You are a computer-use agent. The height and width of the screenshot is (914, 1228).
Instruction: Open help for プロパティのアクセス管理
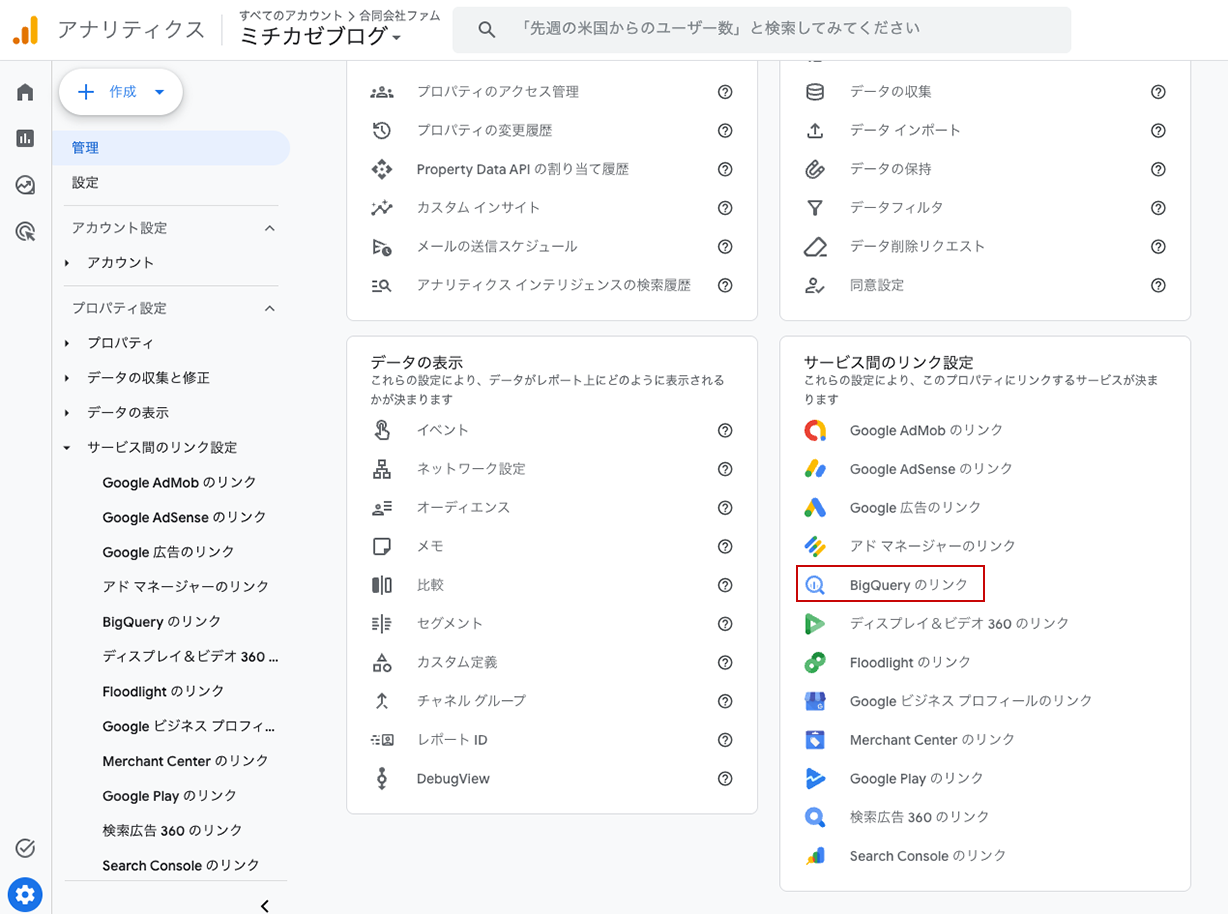click(725, 92)
